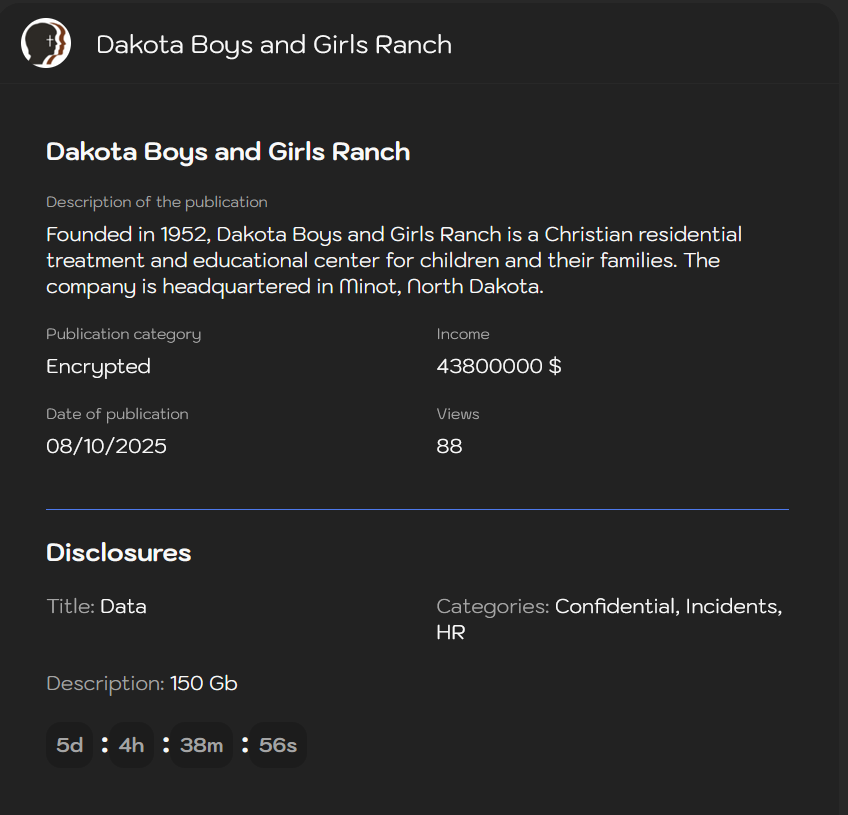The width and height of the screenshot is (848, 815).
Task: Select the 'Encrypted' category value
Action: coord(99,367)
